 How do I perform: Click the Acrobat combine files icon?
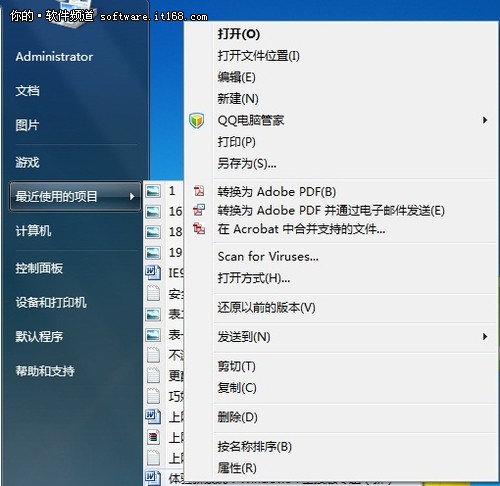(199, 229)
